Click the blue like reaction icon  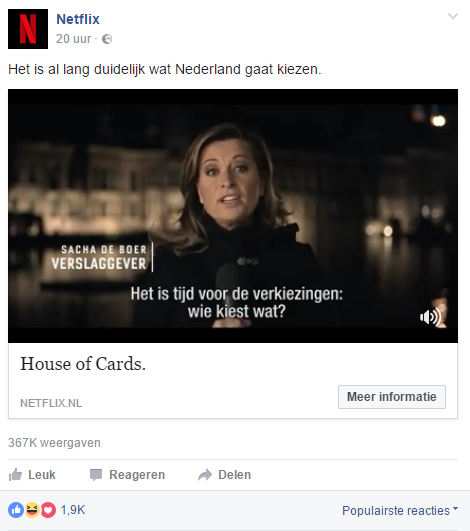(16, 510)
